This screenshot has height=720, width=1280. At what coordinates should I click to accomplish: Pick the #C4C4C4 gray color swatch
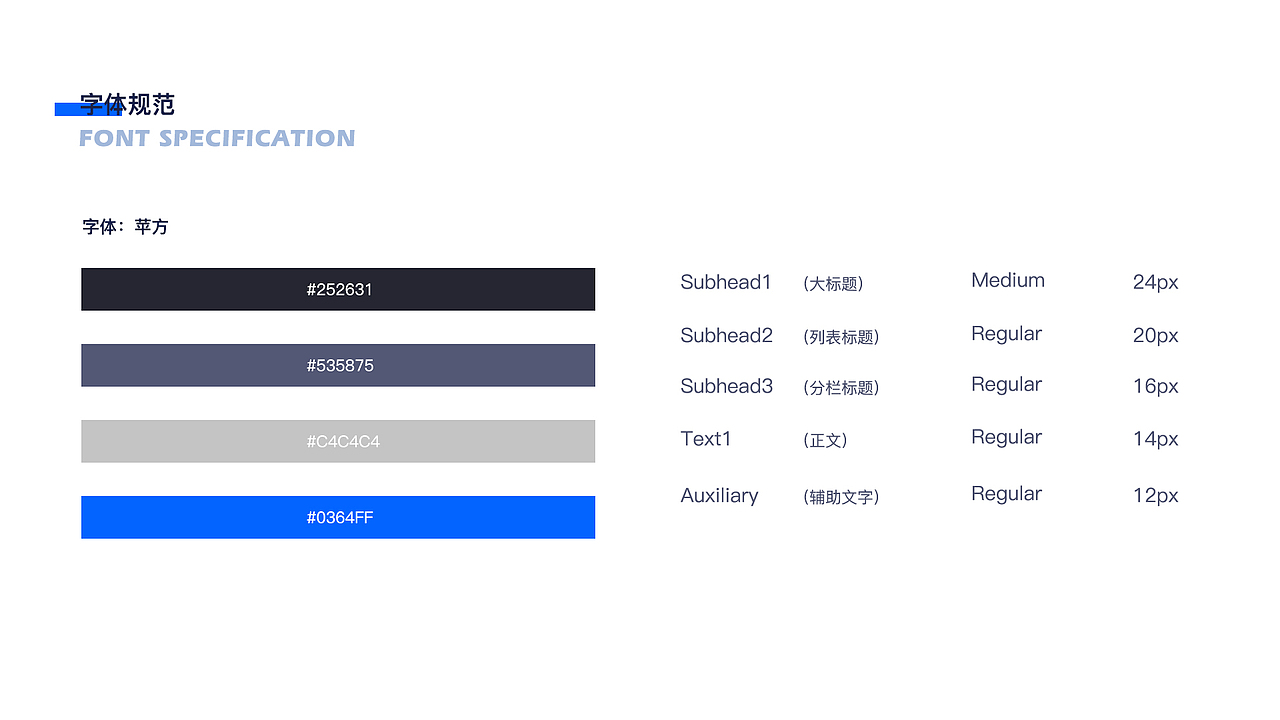pos(338,441)
